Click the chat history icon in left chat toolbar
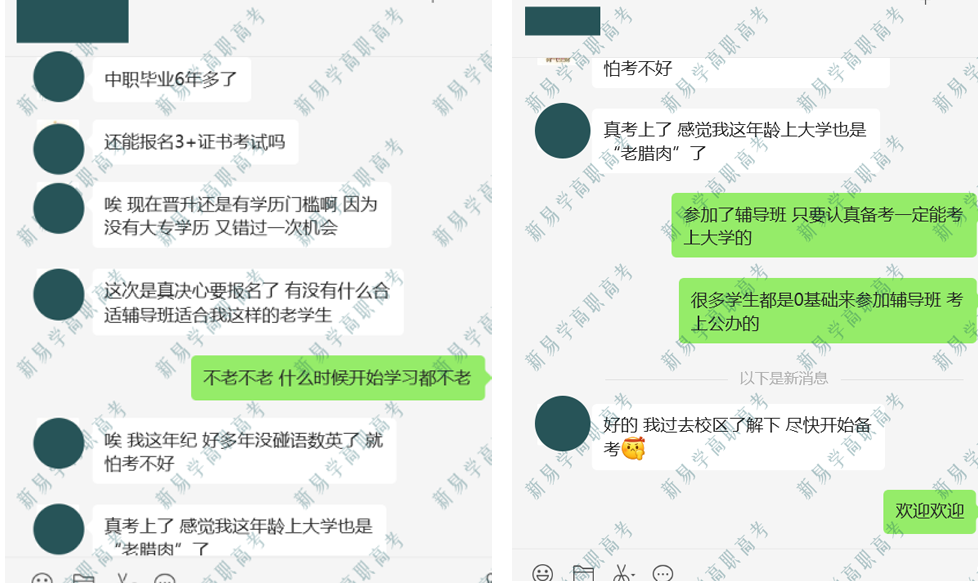Image resolution: width=978 pixels, height=583 pixels. pyautogui.click(x=165, y=578)
